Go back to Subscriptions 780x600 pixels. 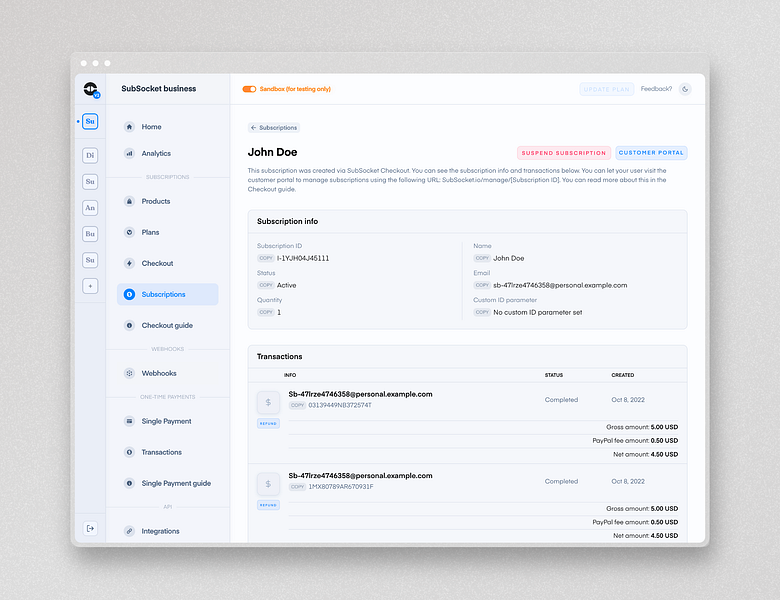274,128
